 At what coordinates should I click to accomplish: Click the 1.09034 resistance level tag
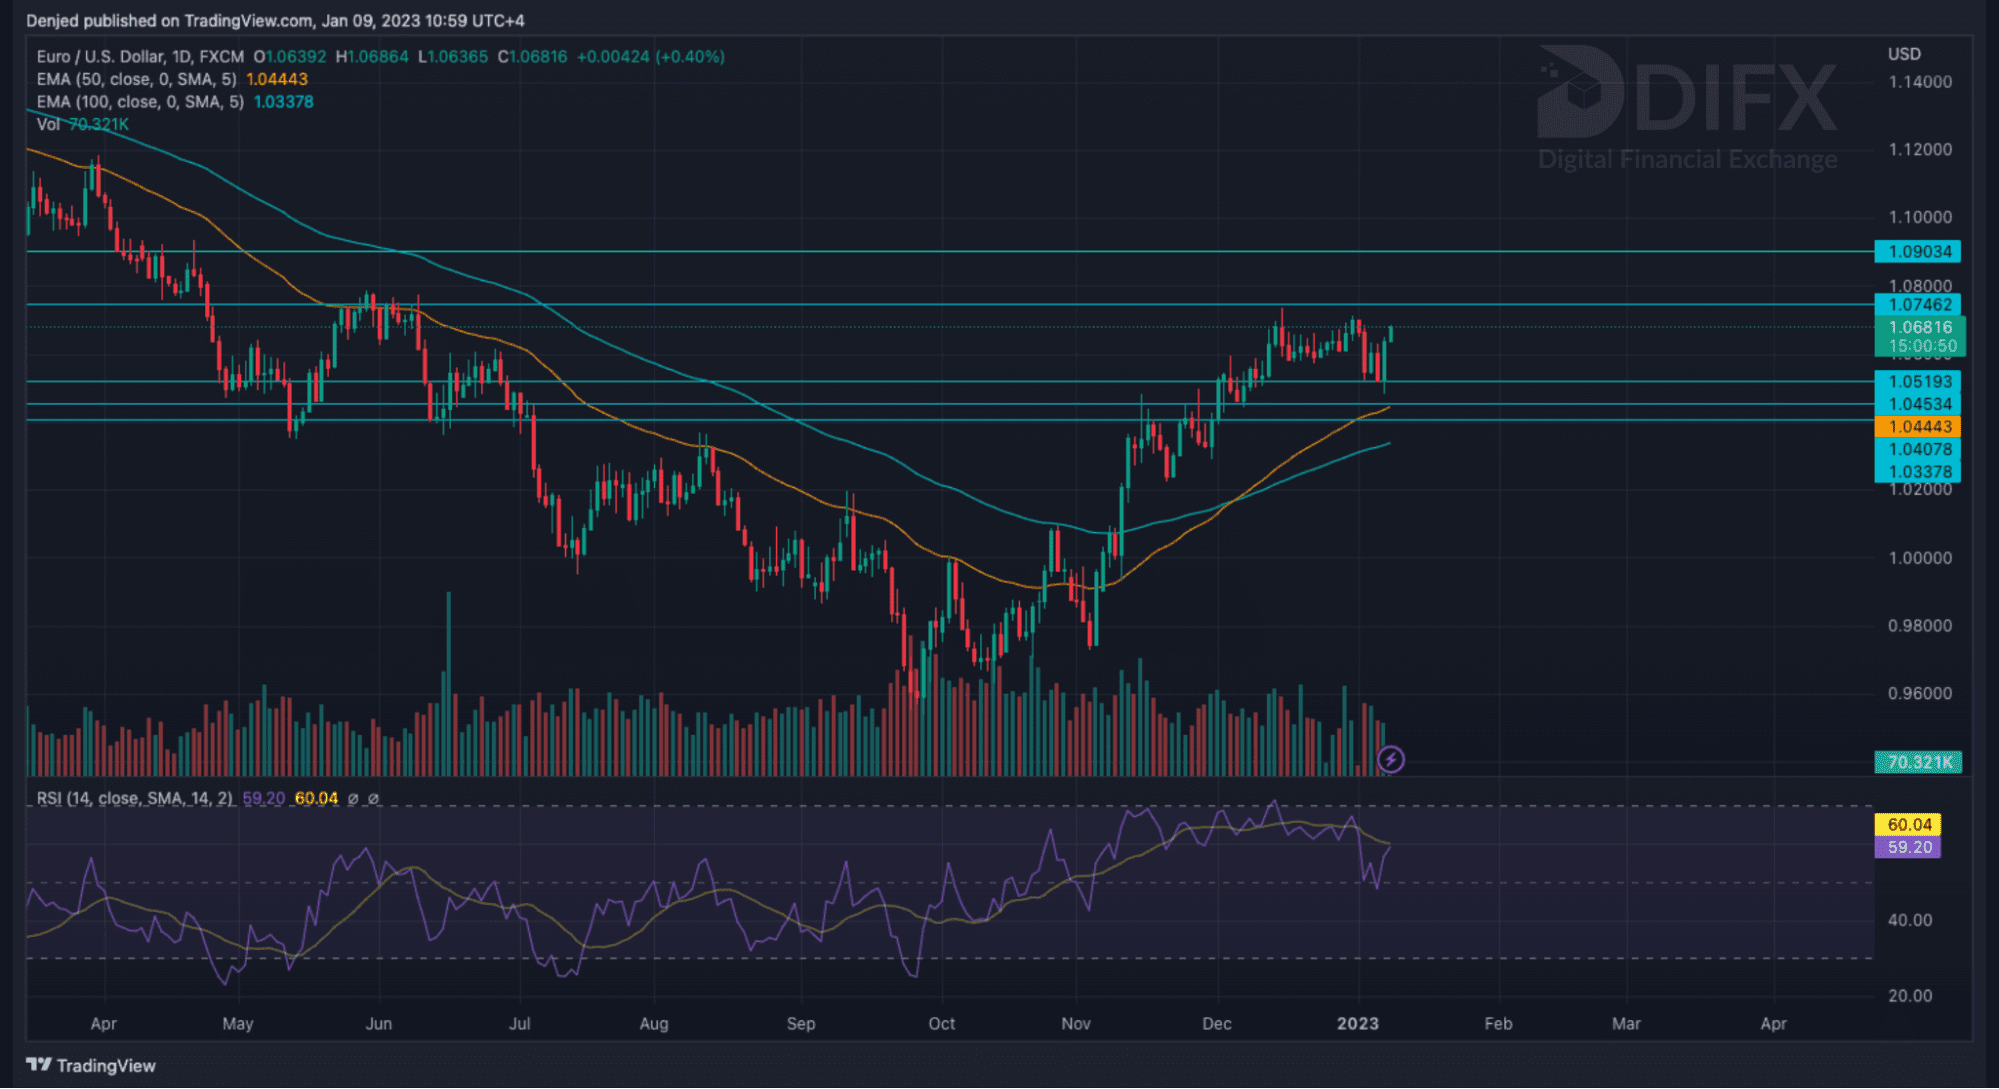coord(1917,252)
